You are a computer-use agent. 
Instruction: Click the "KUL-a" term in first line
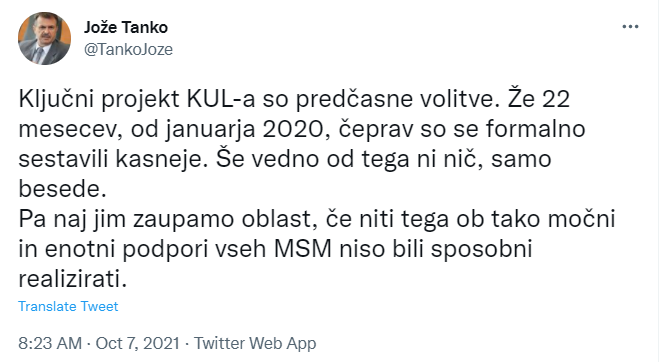click(x=221, y=99)
